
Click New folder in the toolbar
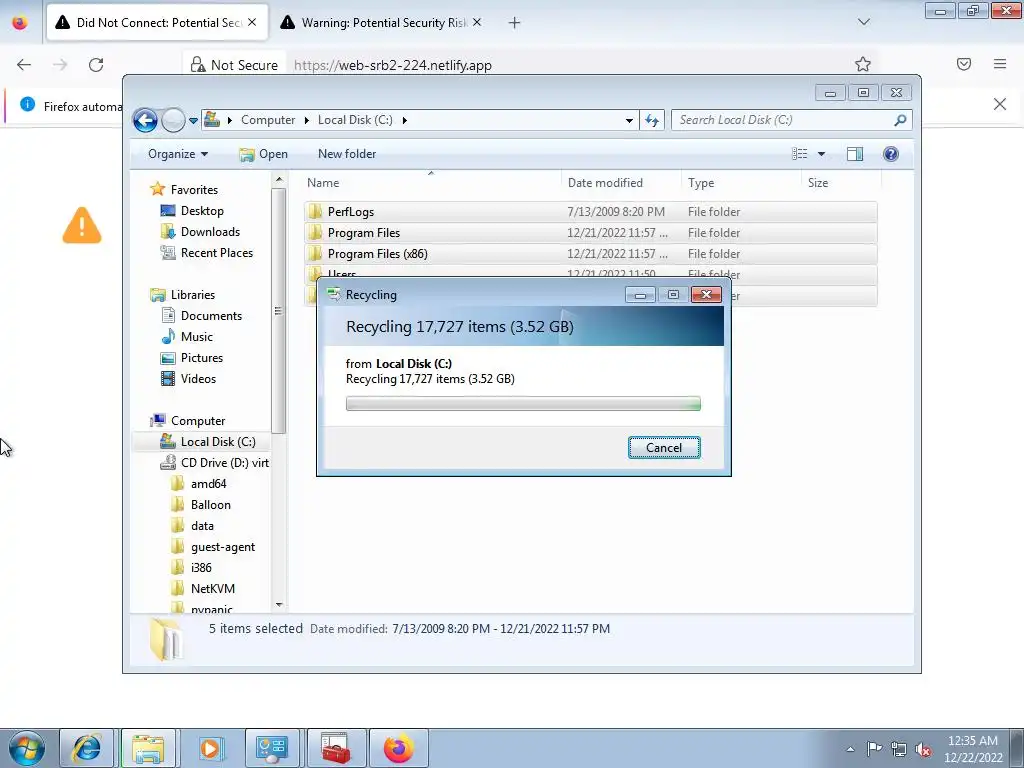tap(347, 154)
